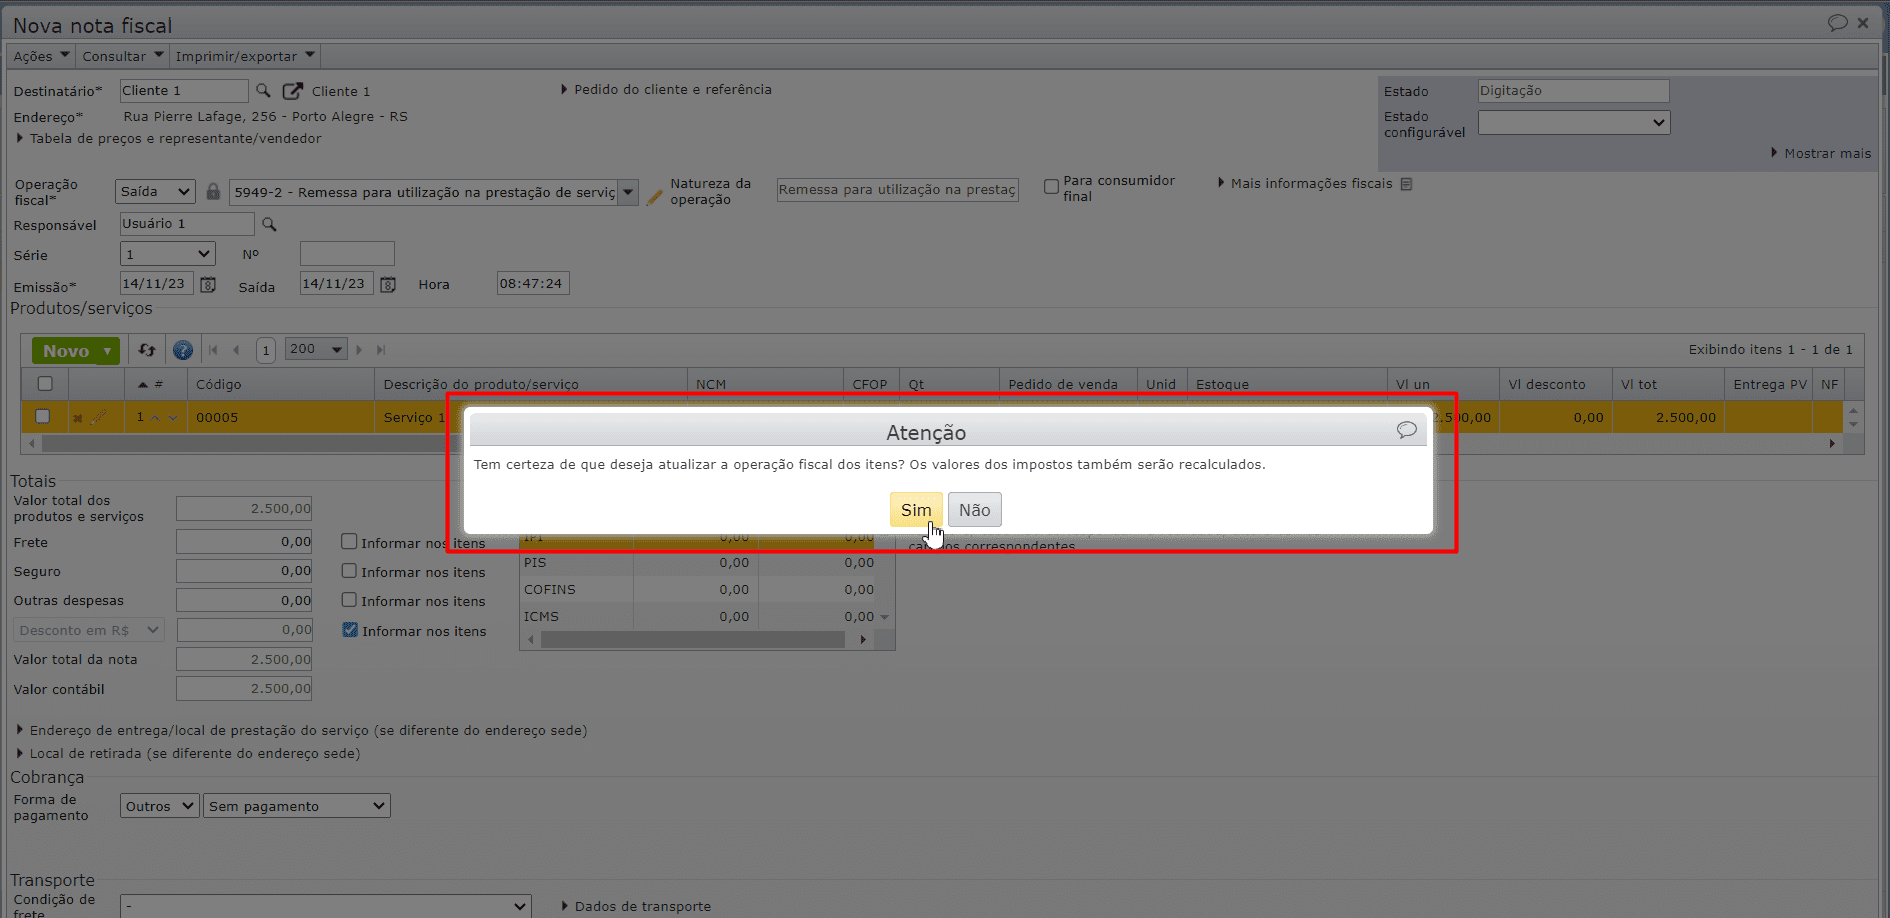The image size is (1890, 918).
Task: Check Informar nos itens for Seguro
Action: coord(349,571)
